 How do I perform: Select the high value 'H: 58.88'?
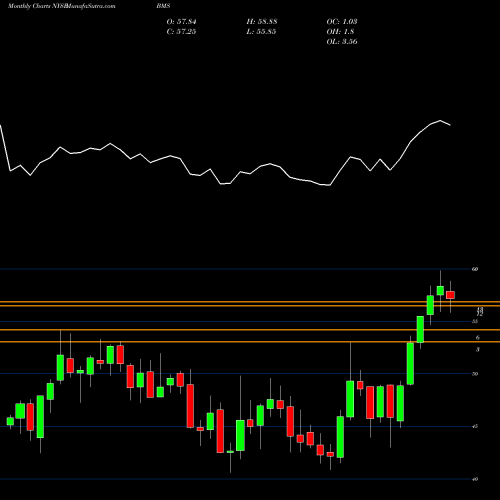[x=262, y=22]
